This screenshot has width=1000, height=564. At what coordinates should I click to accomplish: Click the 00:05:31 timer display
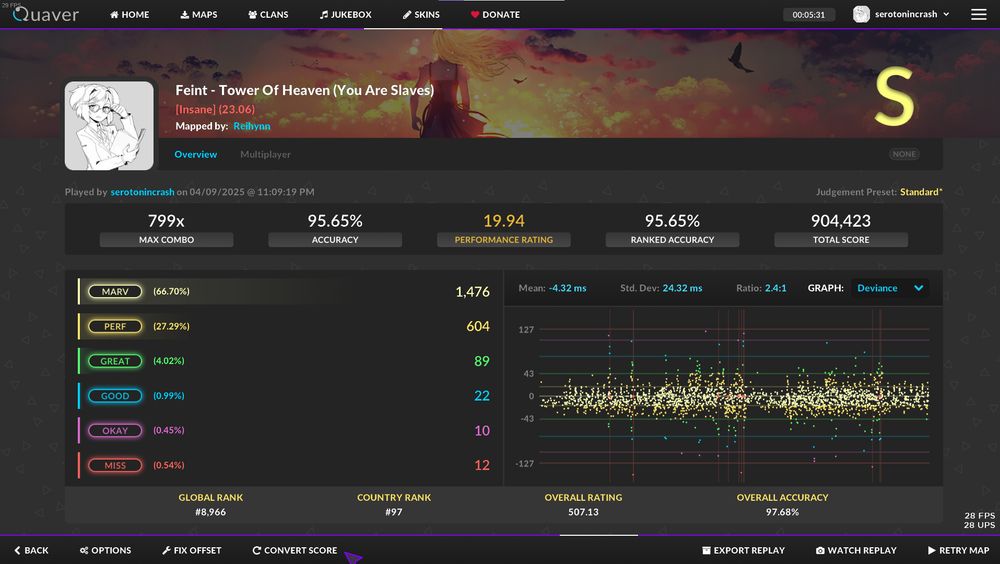click(809, 14)
